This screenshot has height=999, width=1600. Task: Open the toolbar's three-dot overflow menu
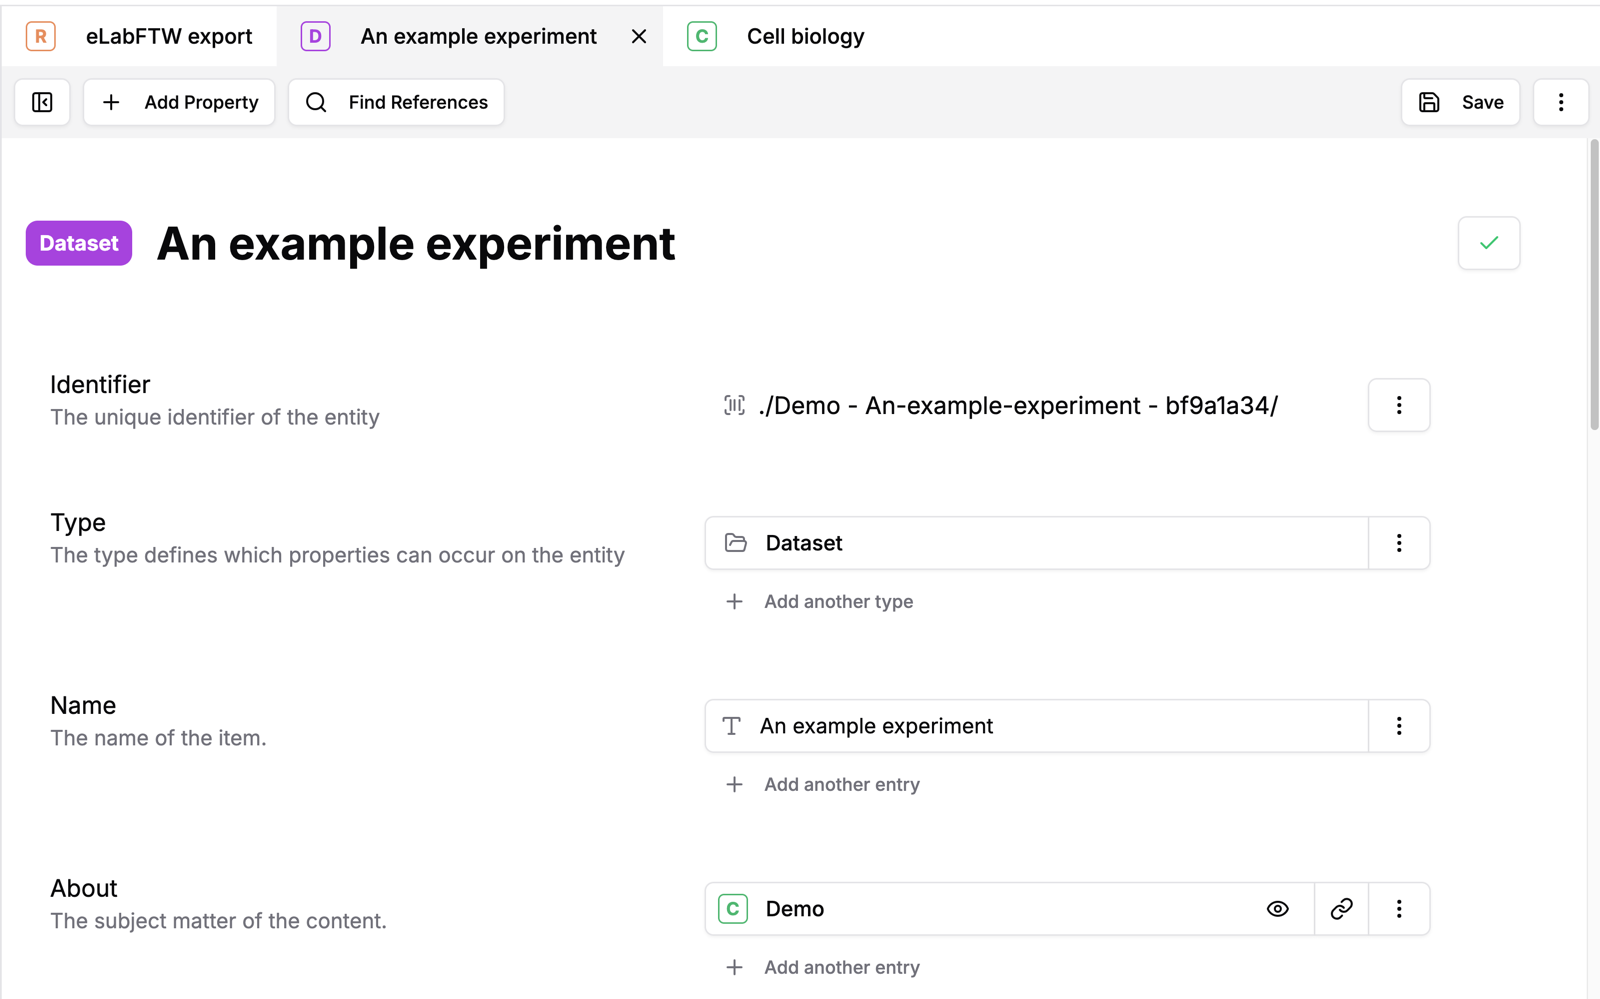1560,102
